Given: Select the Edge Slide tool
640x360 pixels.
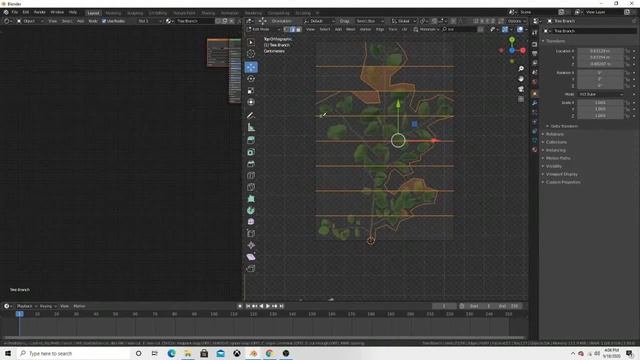Looking at the screenshot, I should (251, 233).
